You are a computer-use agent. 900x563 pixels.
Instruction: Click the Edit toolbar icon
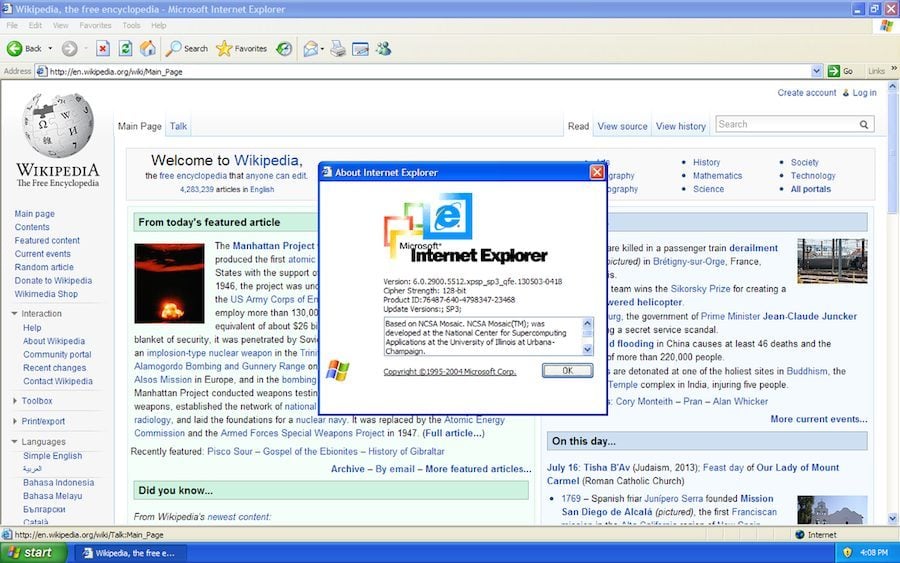pos(360,49)
